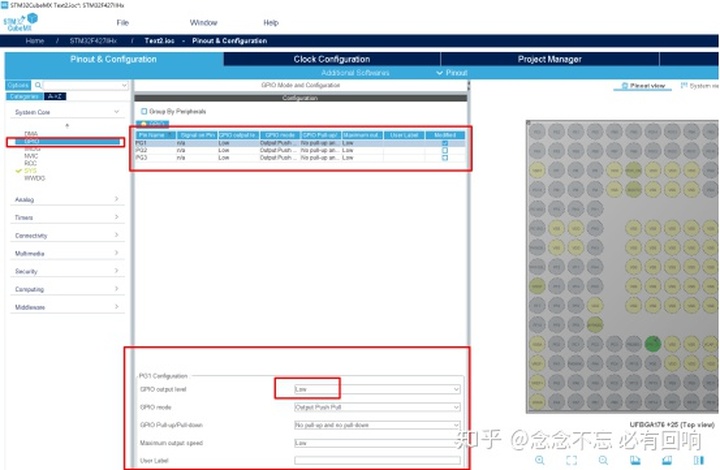Select the A->Z sorting tab

pos(55,96)
